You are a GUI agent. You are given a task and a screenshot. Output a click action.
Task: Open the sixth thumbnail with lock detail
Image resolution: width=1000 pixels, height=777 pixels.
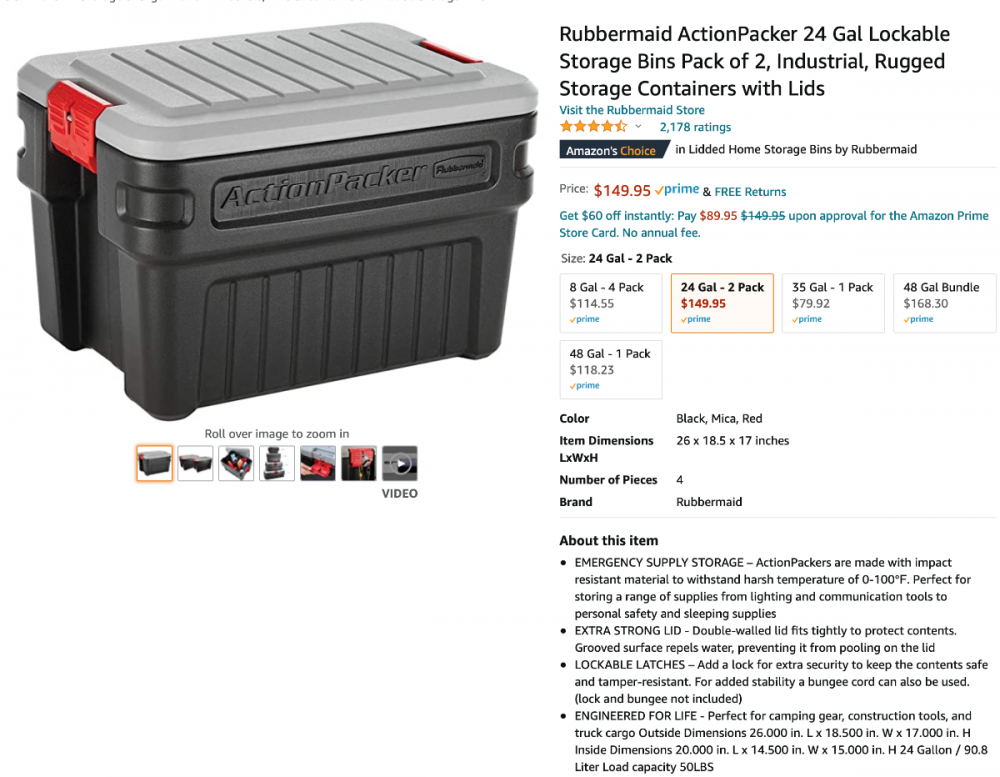point(358,463)
